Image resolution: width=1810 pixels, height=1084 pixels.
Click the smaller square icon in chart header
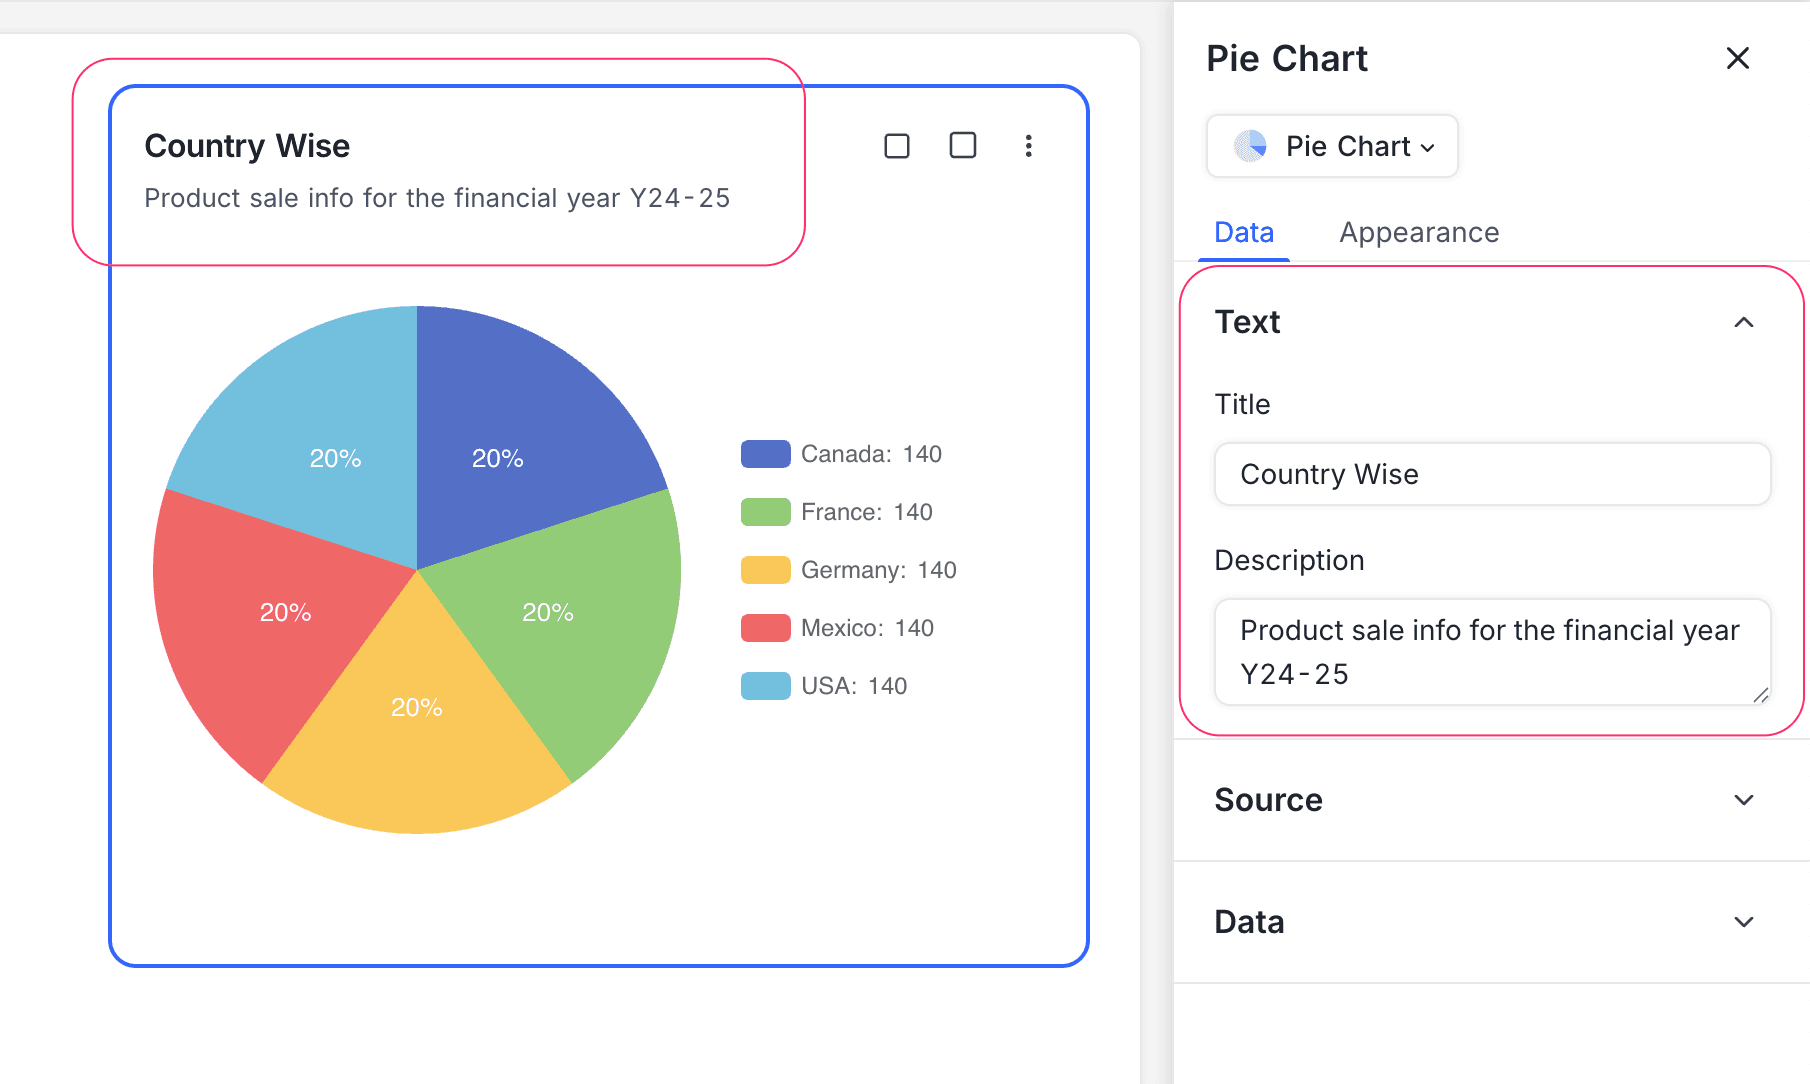tap(897, 146)
